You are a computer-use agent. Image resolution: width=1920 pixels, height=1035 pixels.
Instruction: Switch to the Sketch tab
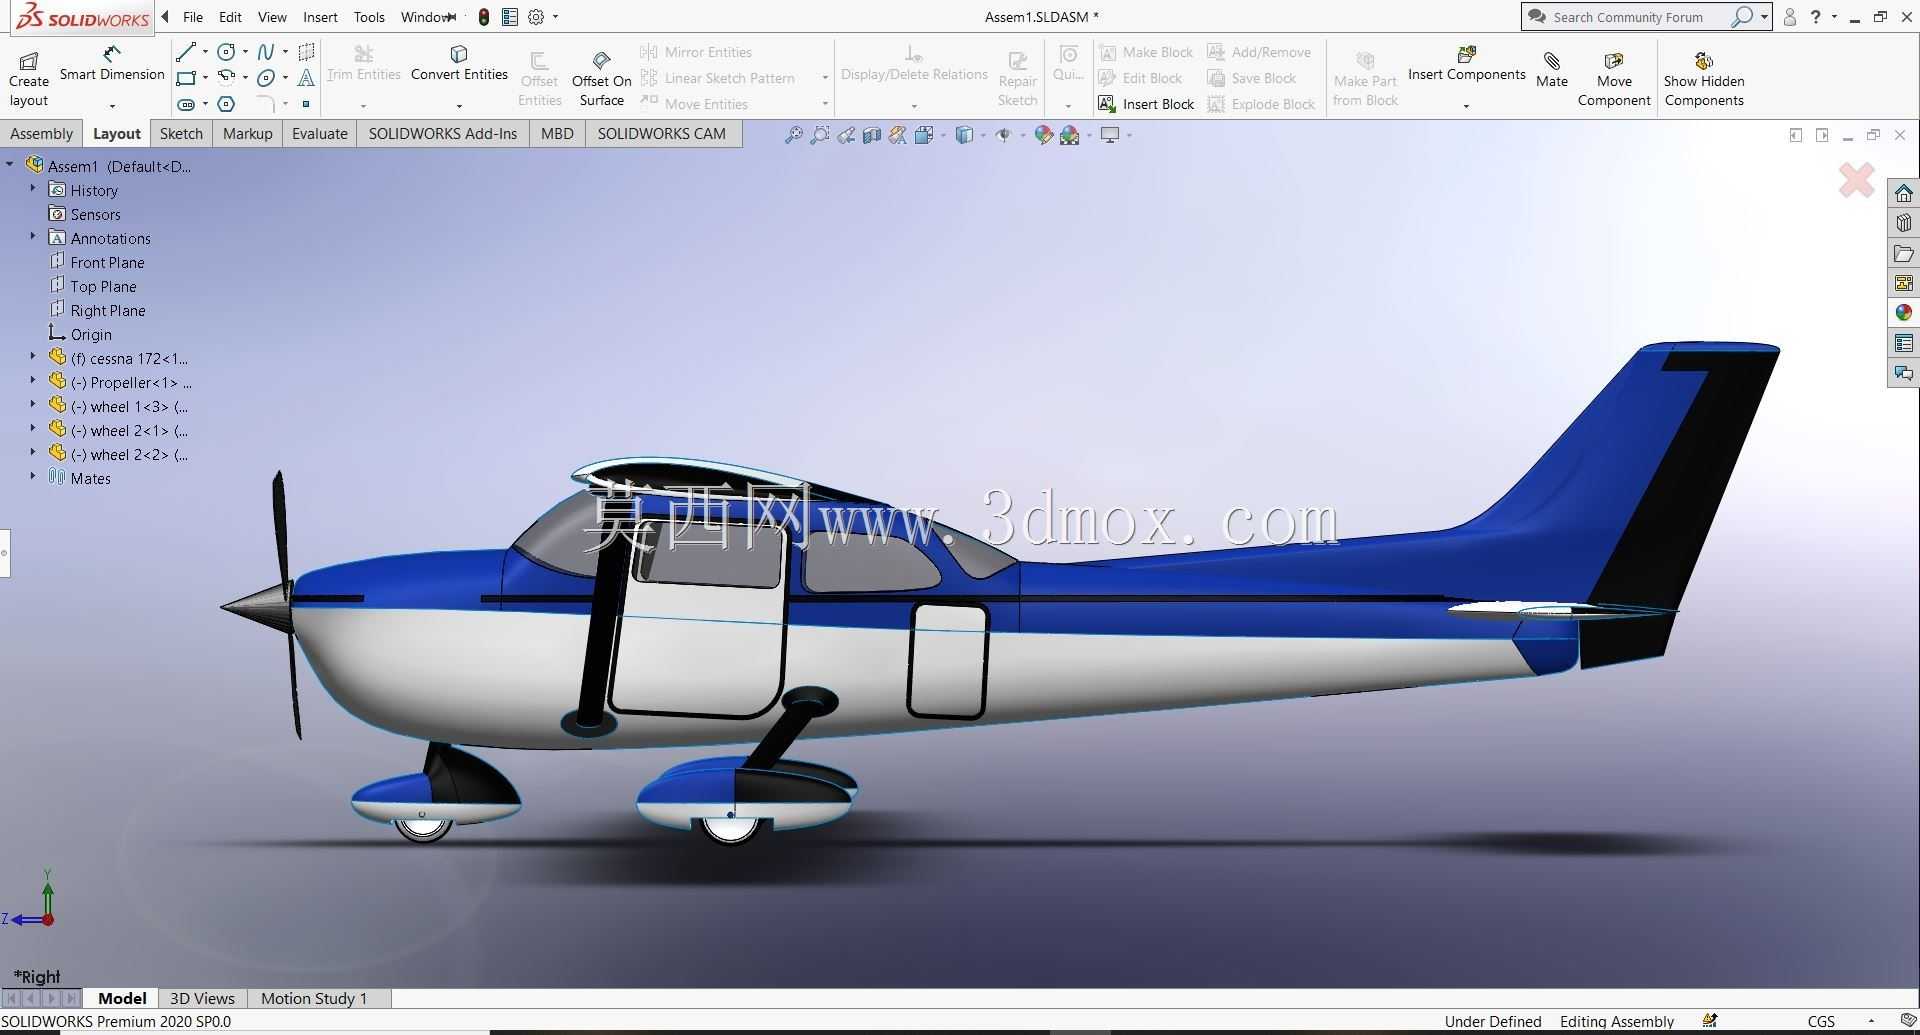(181, 134)
